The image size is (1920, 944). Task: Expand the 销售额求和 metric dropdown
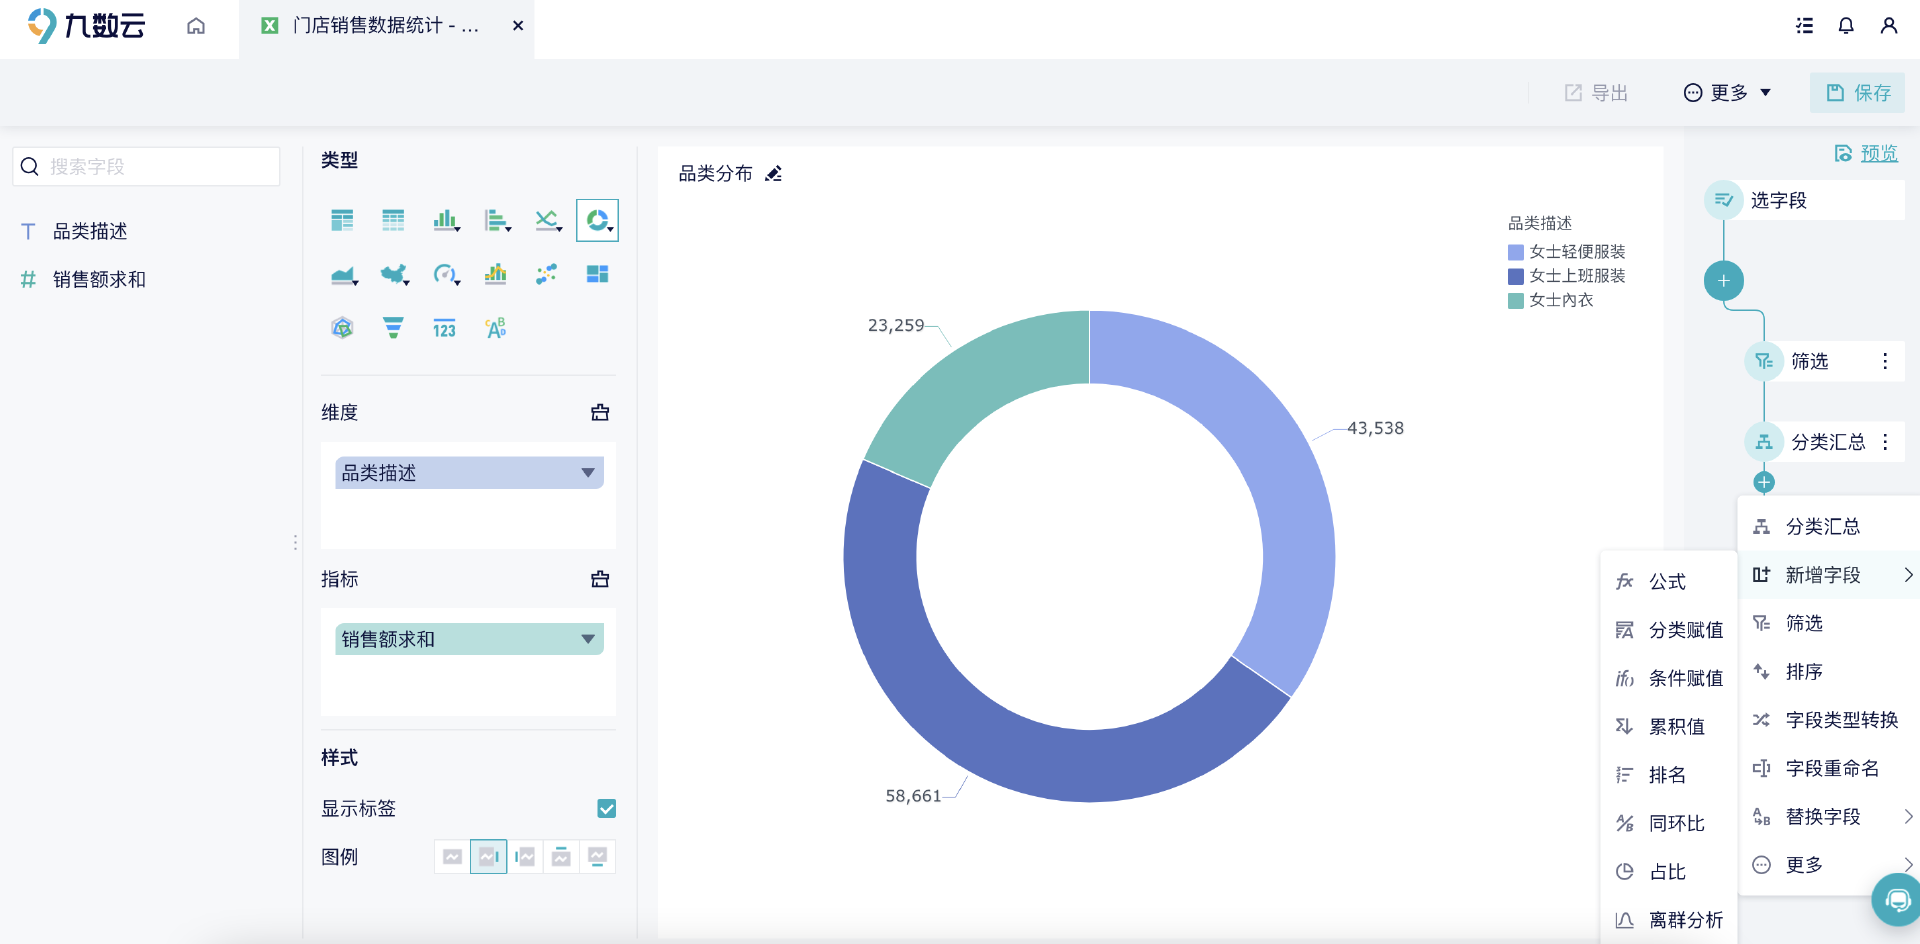tap(588, 639)
